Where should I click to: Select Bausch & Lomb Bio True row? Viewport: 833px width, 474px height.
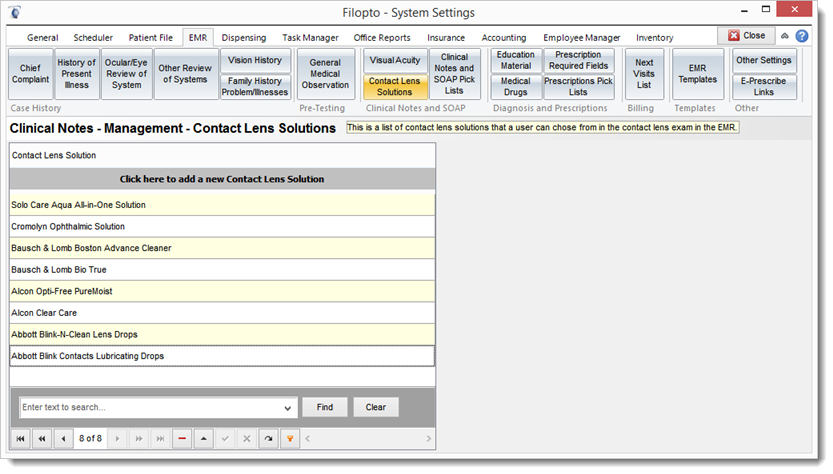click(222, 270)
